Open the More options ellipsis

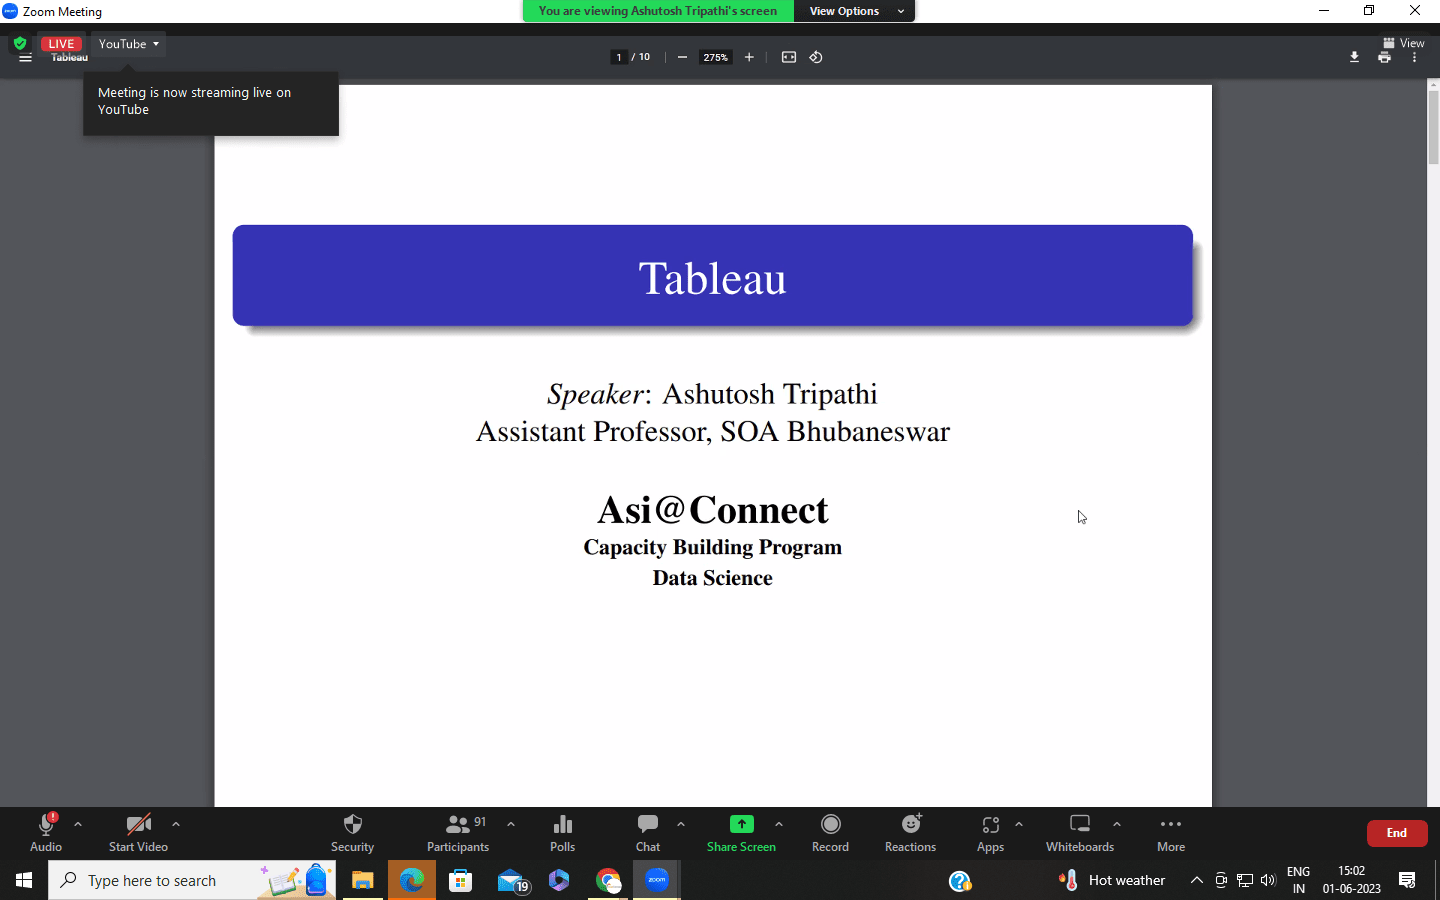point(1171,833)
